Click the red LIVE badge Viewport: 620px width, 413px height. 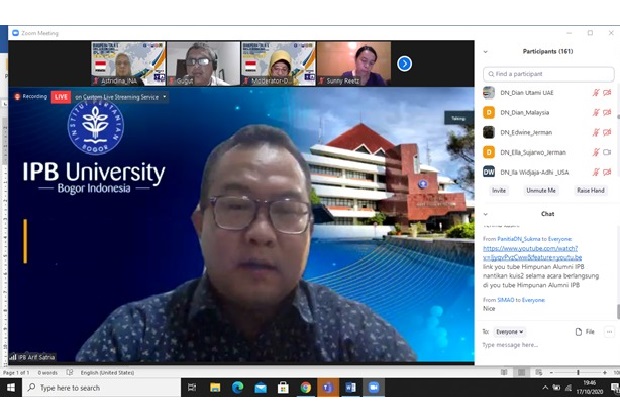pos(61,97)
